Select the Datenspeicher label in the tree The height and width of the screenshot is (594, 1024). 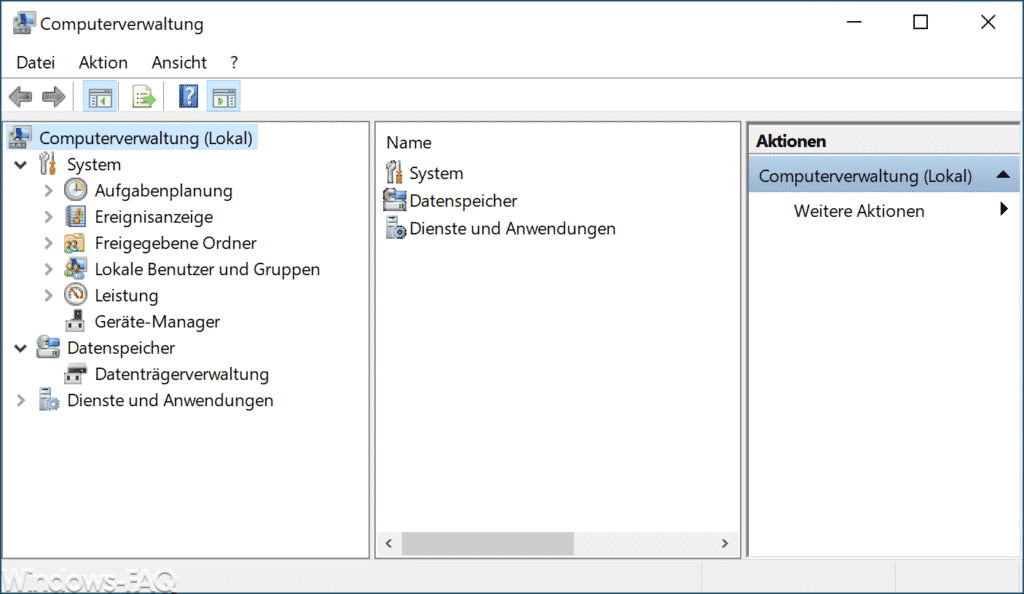121,348
